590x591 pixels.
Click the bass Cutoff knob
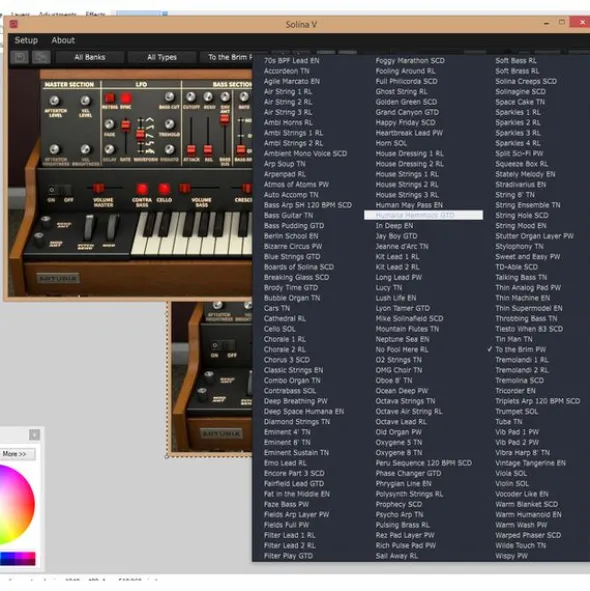point(191,97)
